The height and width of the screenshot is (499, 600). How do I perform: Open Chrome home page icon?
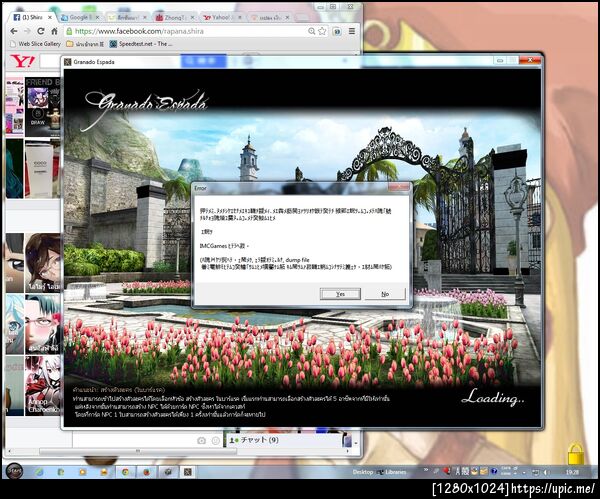[54, 31]
